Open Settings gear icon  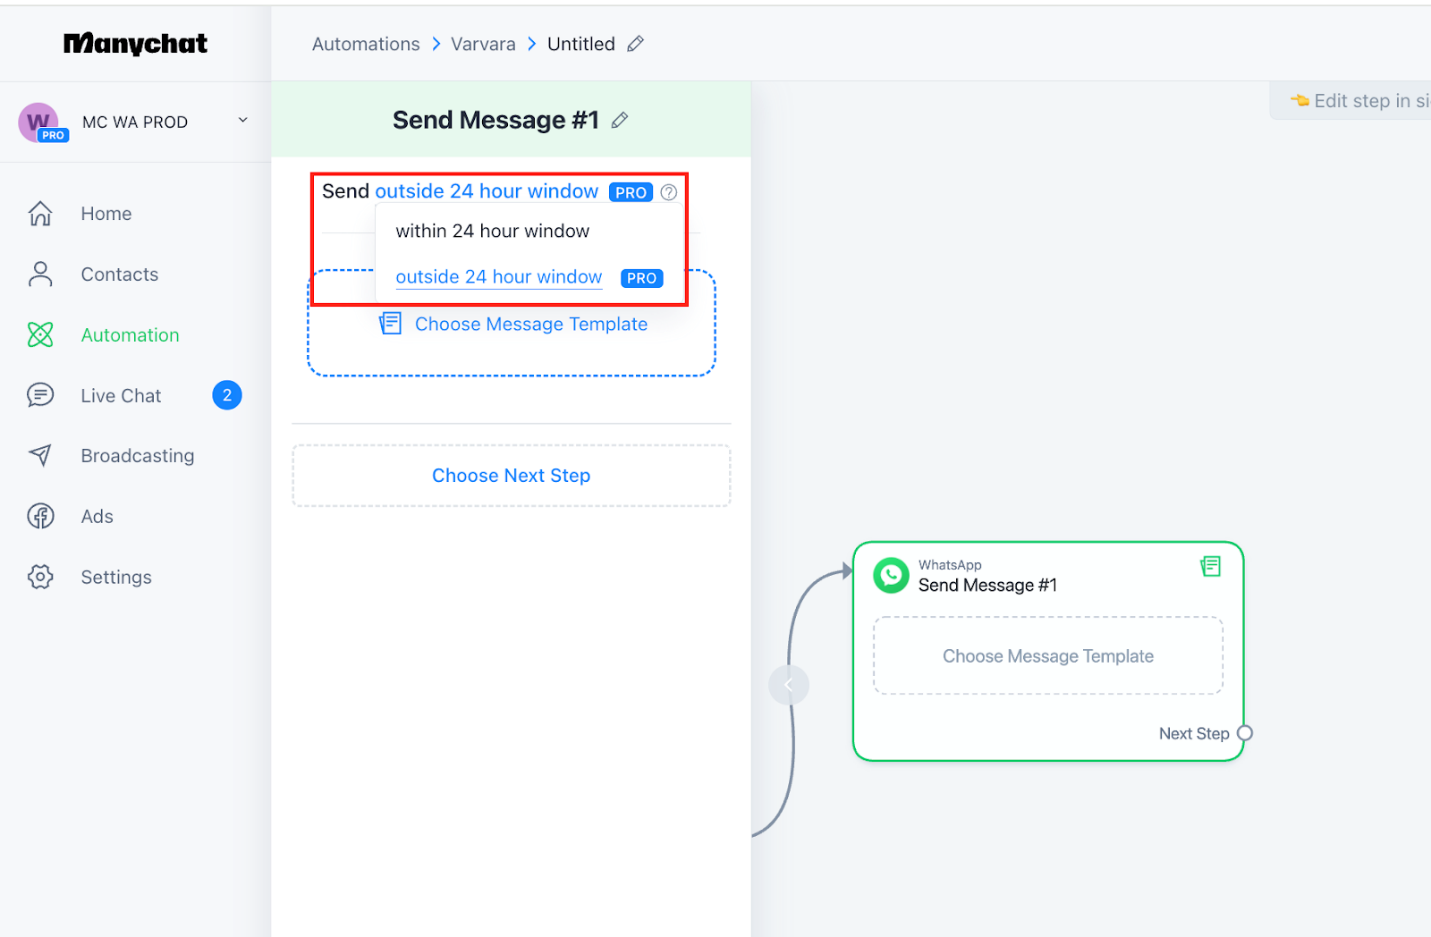tap(40, 577)
